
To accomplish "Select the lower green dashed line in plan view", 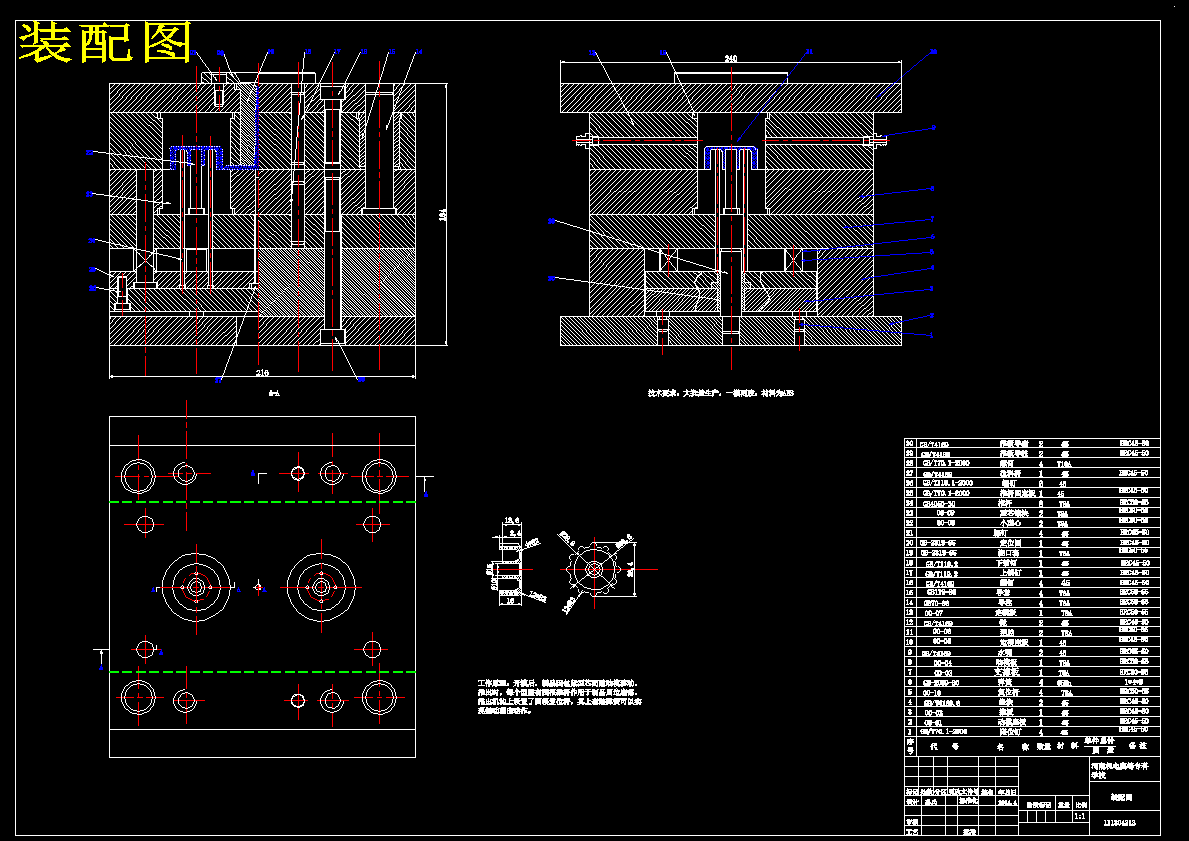I will point(262,672).
